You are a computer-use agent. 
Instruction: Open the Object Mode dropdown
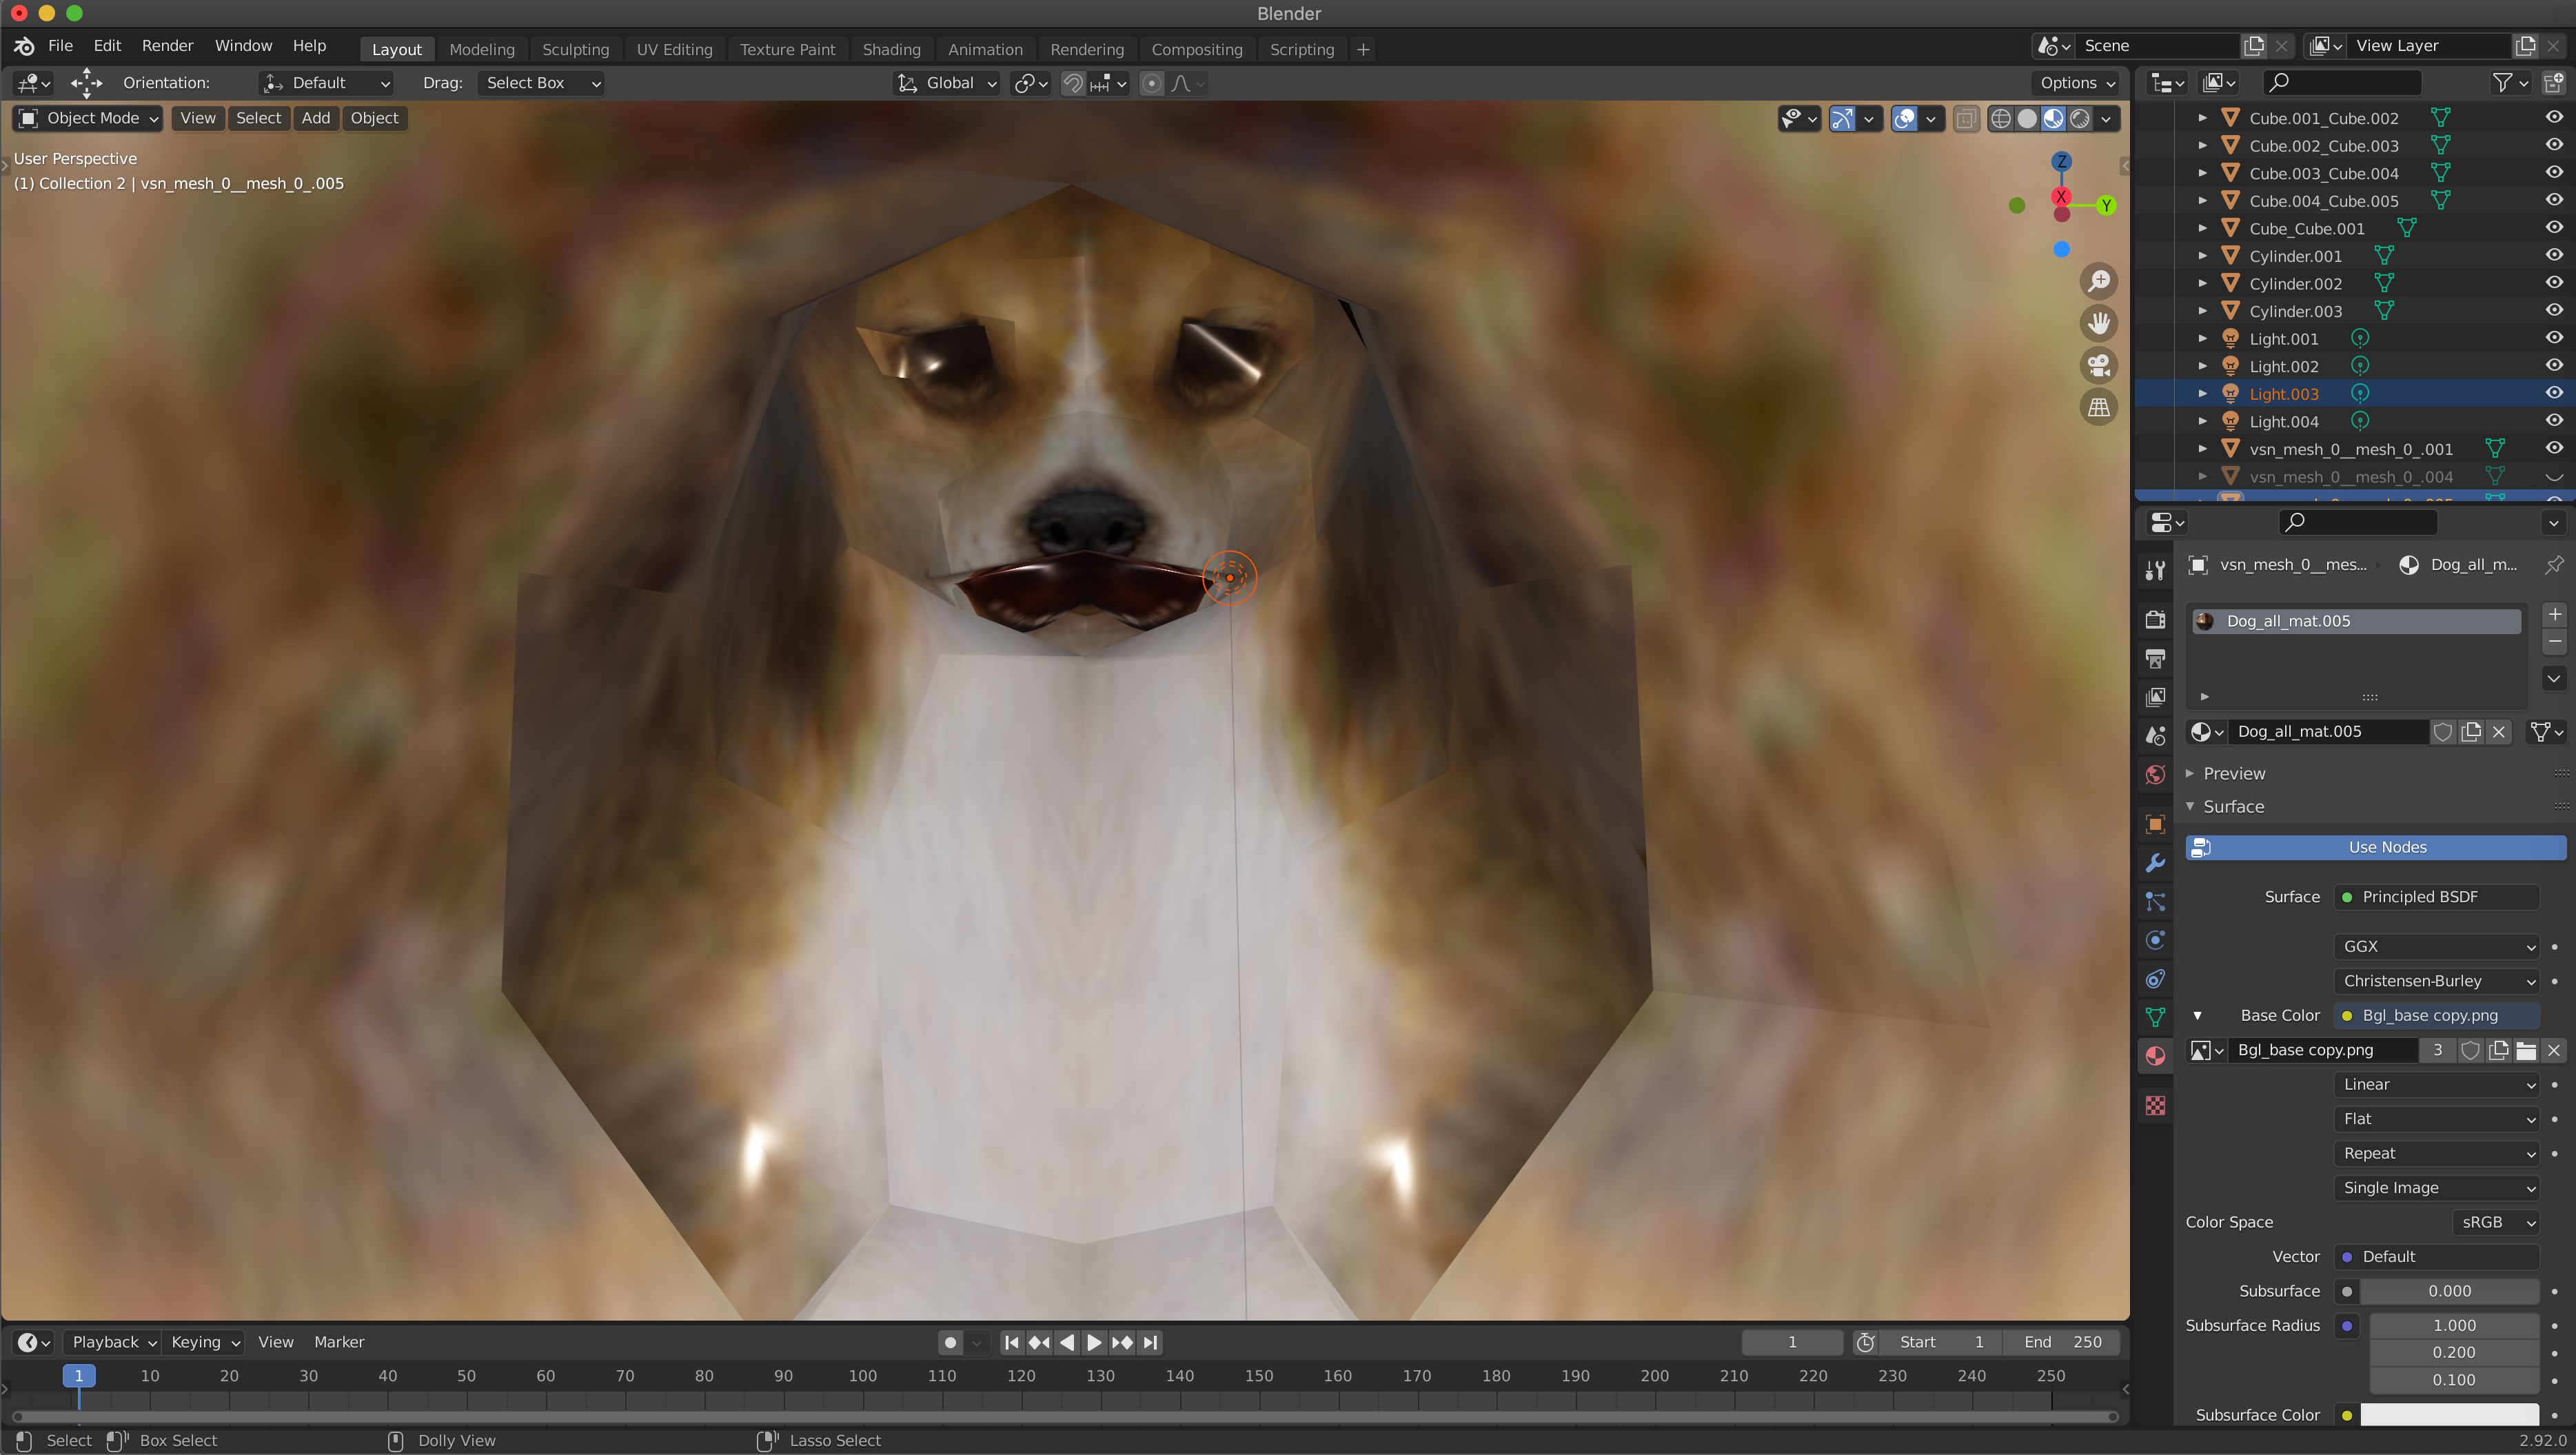coord(88,118)
